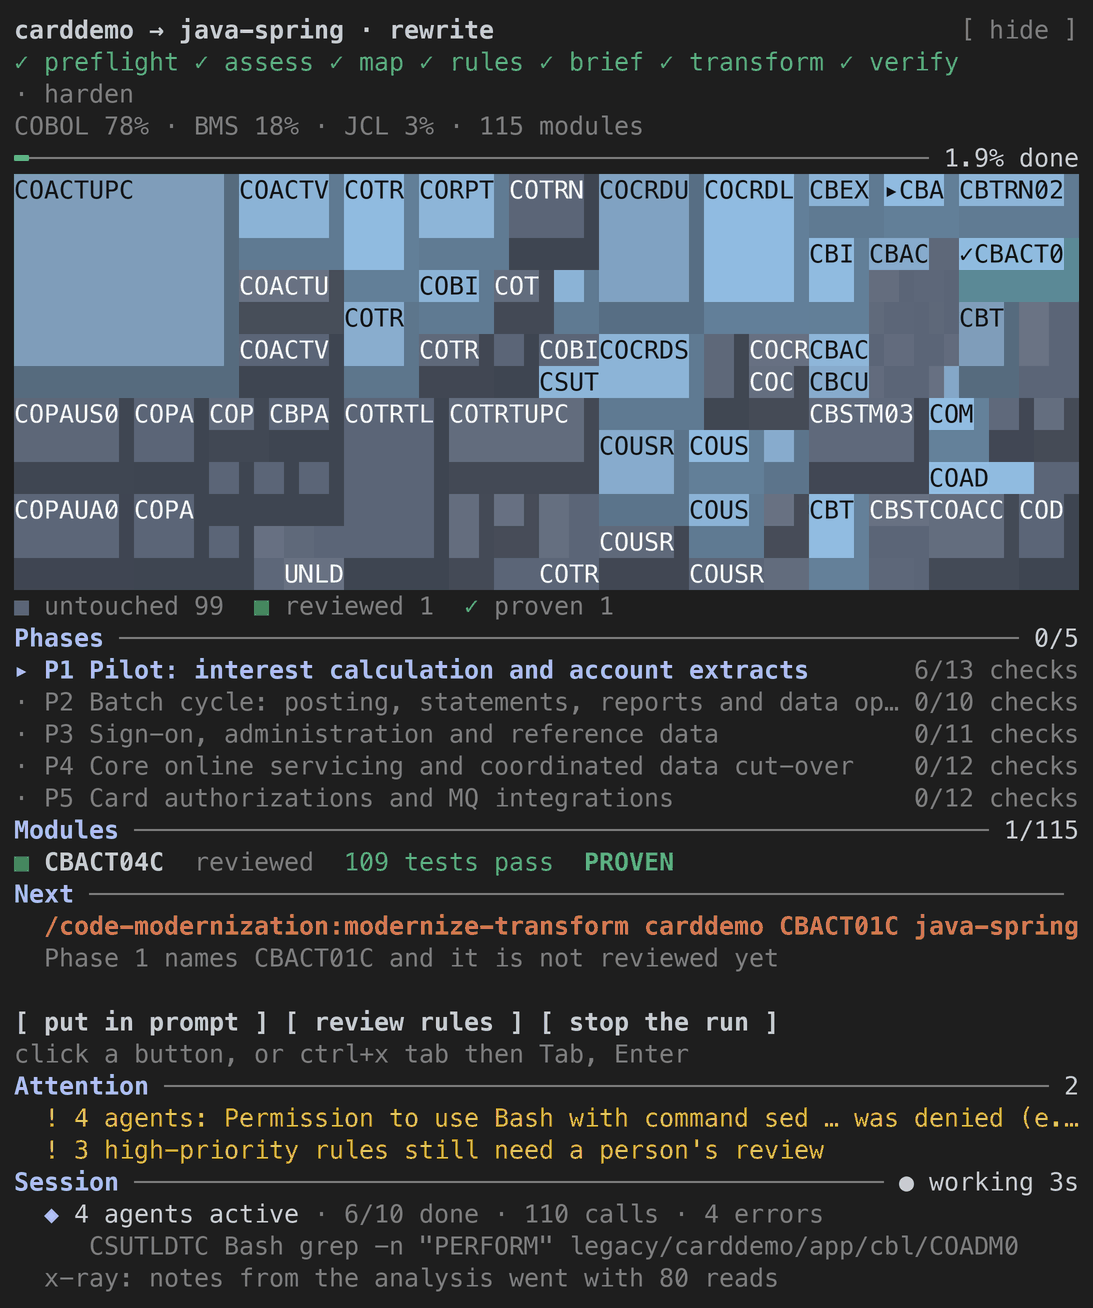This screenshot has width=1093, height=1308.
Task: Expand P5 Card authorizations phase row
Action: (546, 798)
